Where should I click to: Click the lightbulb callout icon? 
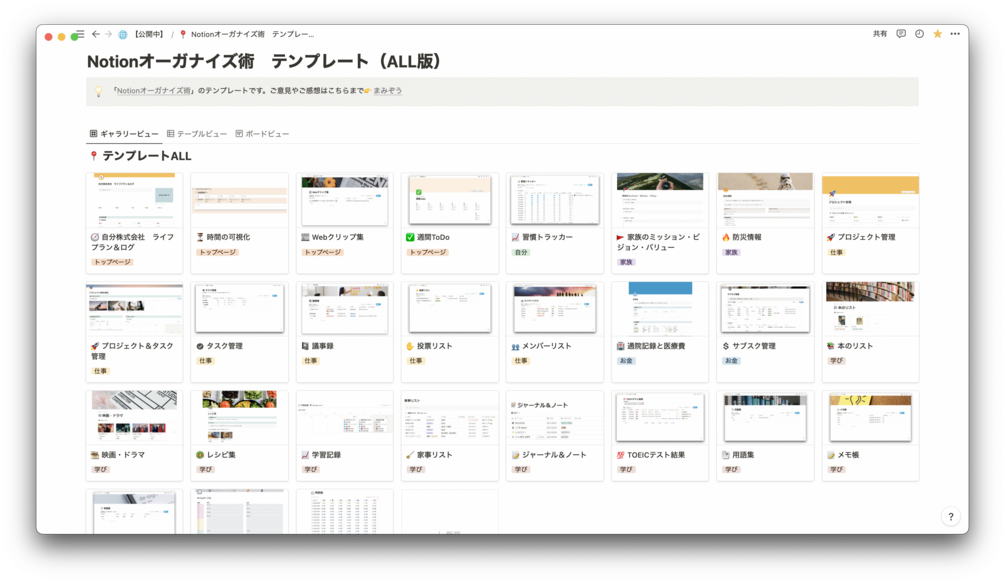pos(99,92)
